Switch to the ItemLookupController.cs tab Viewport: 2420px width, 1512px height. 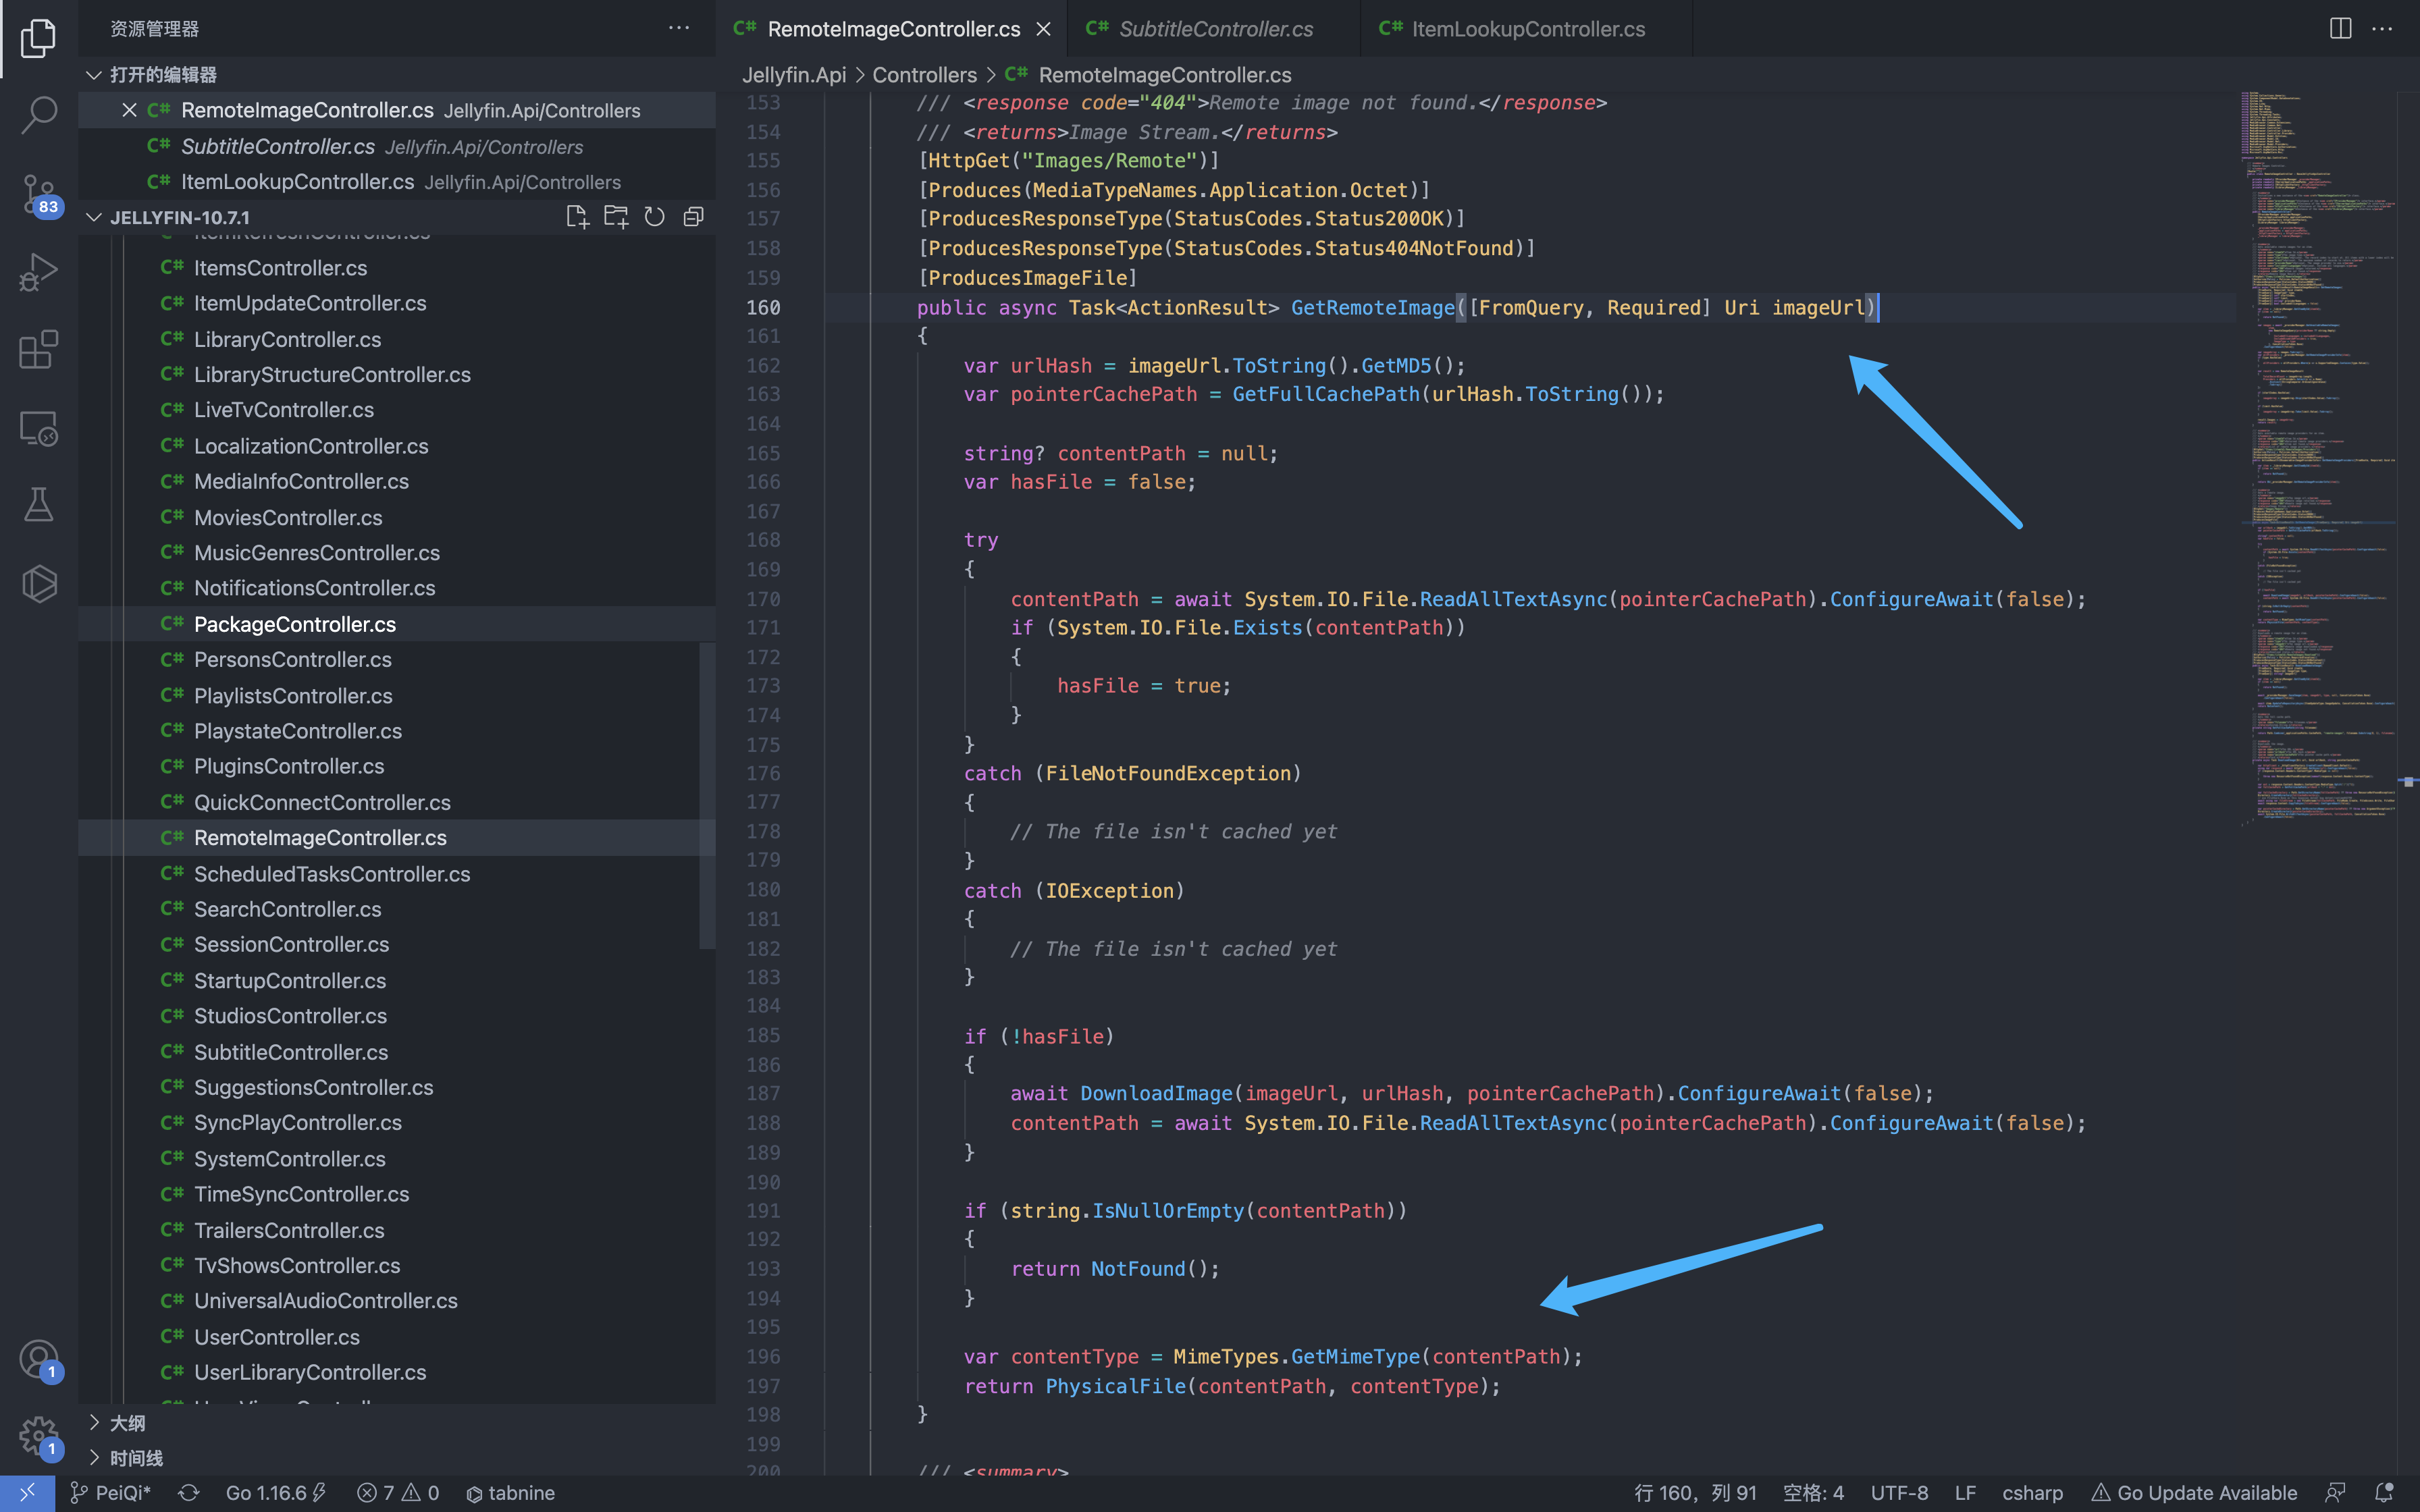pos(1527,29)
